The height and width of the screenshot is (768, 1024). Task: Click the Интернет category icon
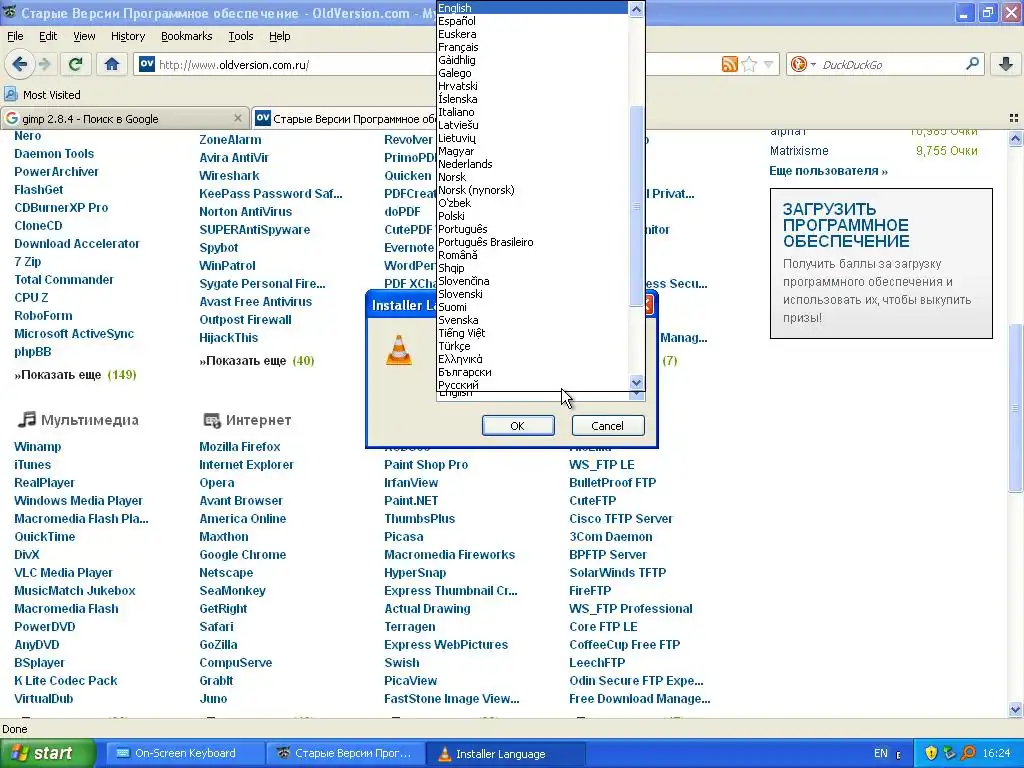[x=212, y=420]
